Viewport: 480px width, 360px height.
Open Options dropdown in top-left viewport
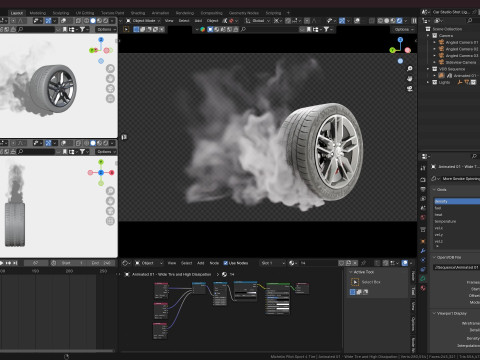pos(106,29)
